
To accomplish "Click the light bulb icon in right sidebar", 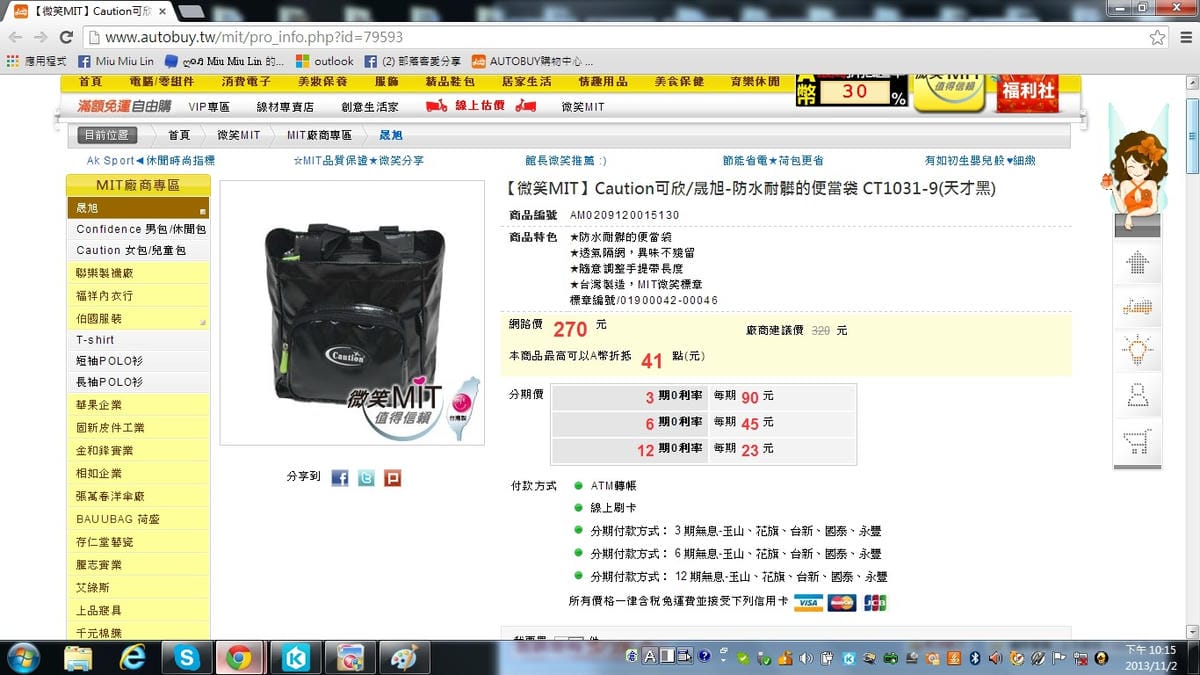I will click(x=1136, y=350).
